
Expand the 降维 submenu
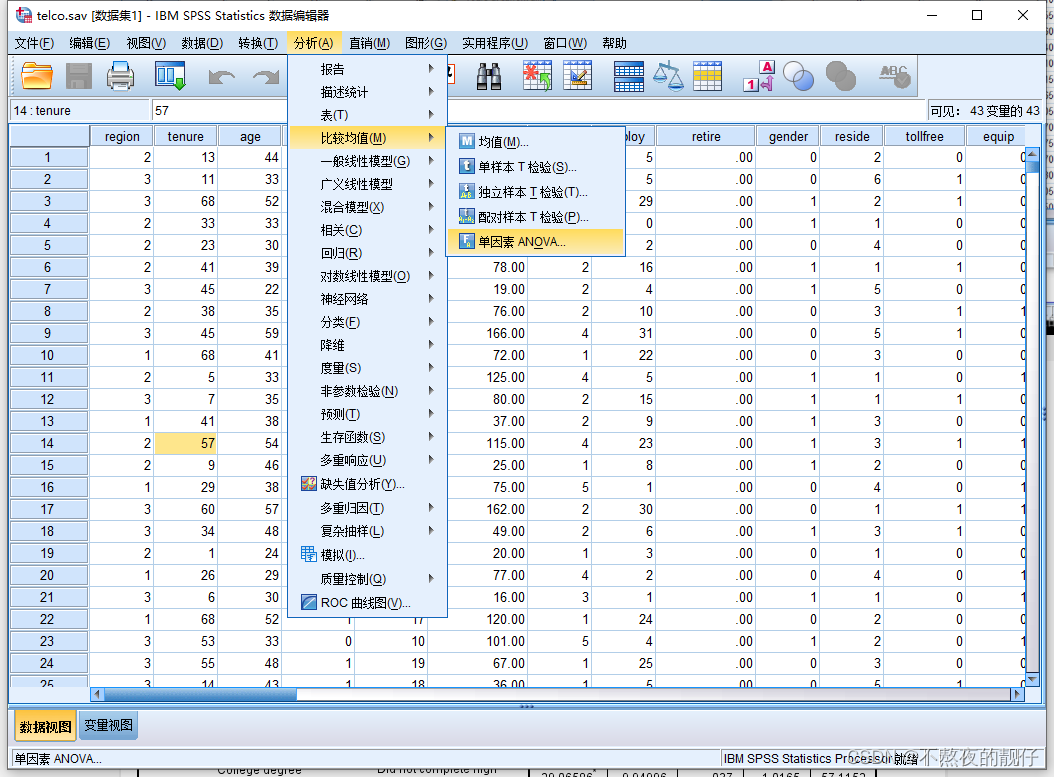[x=367, y=345]
